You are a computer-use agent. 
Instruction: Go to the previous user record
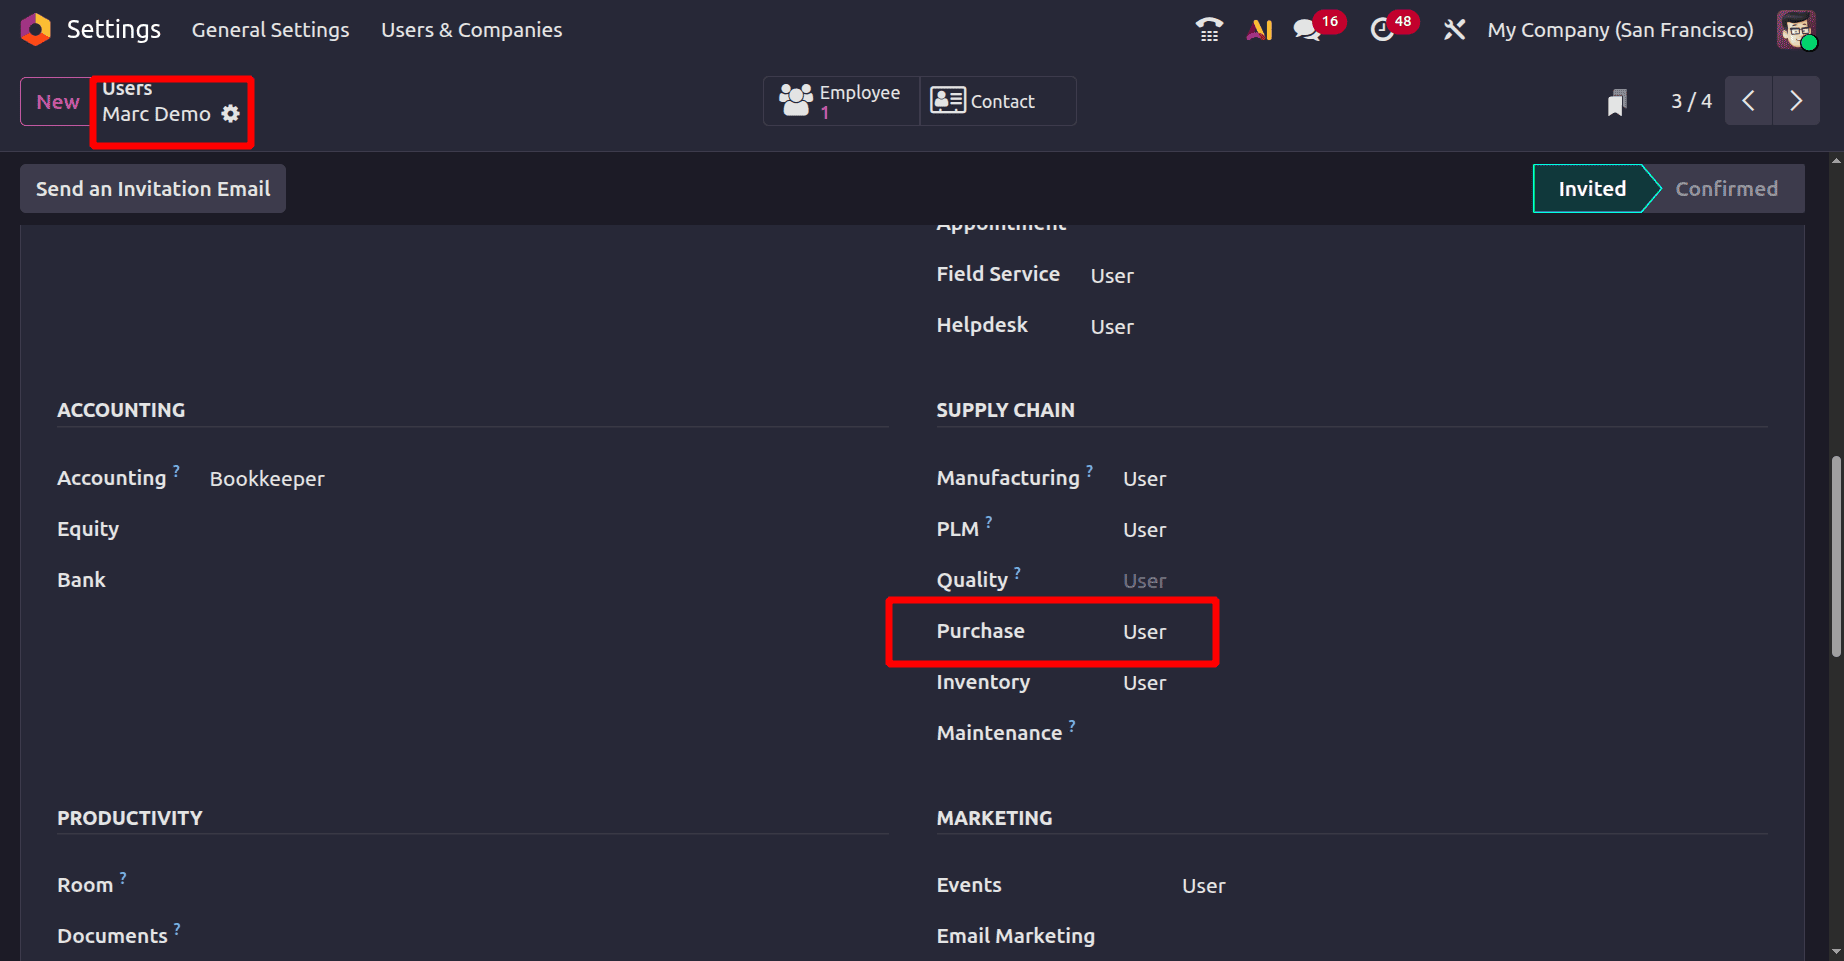1749,101
